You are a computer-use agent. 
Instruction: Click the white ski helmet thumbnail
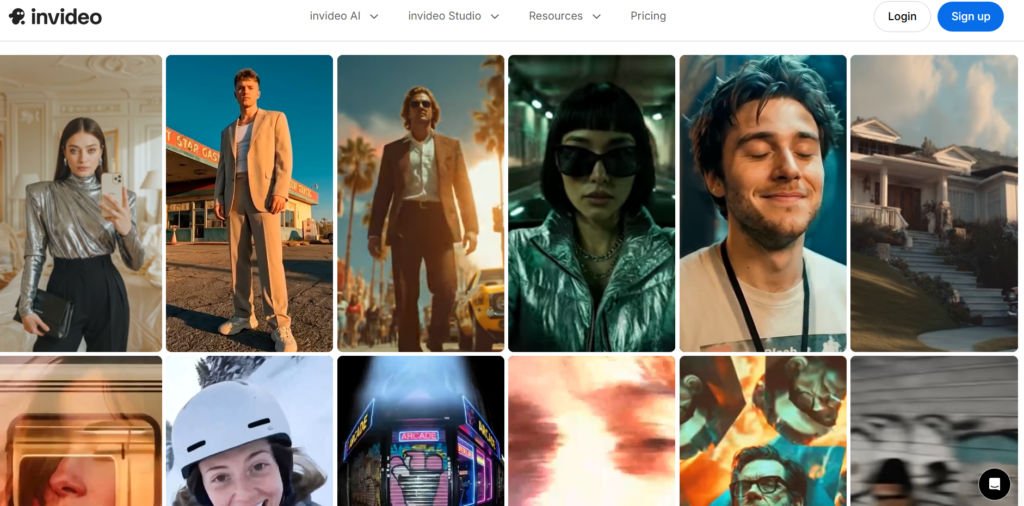click(249, 431)
